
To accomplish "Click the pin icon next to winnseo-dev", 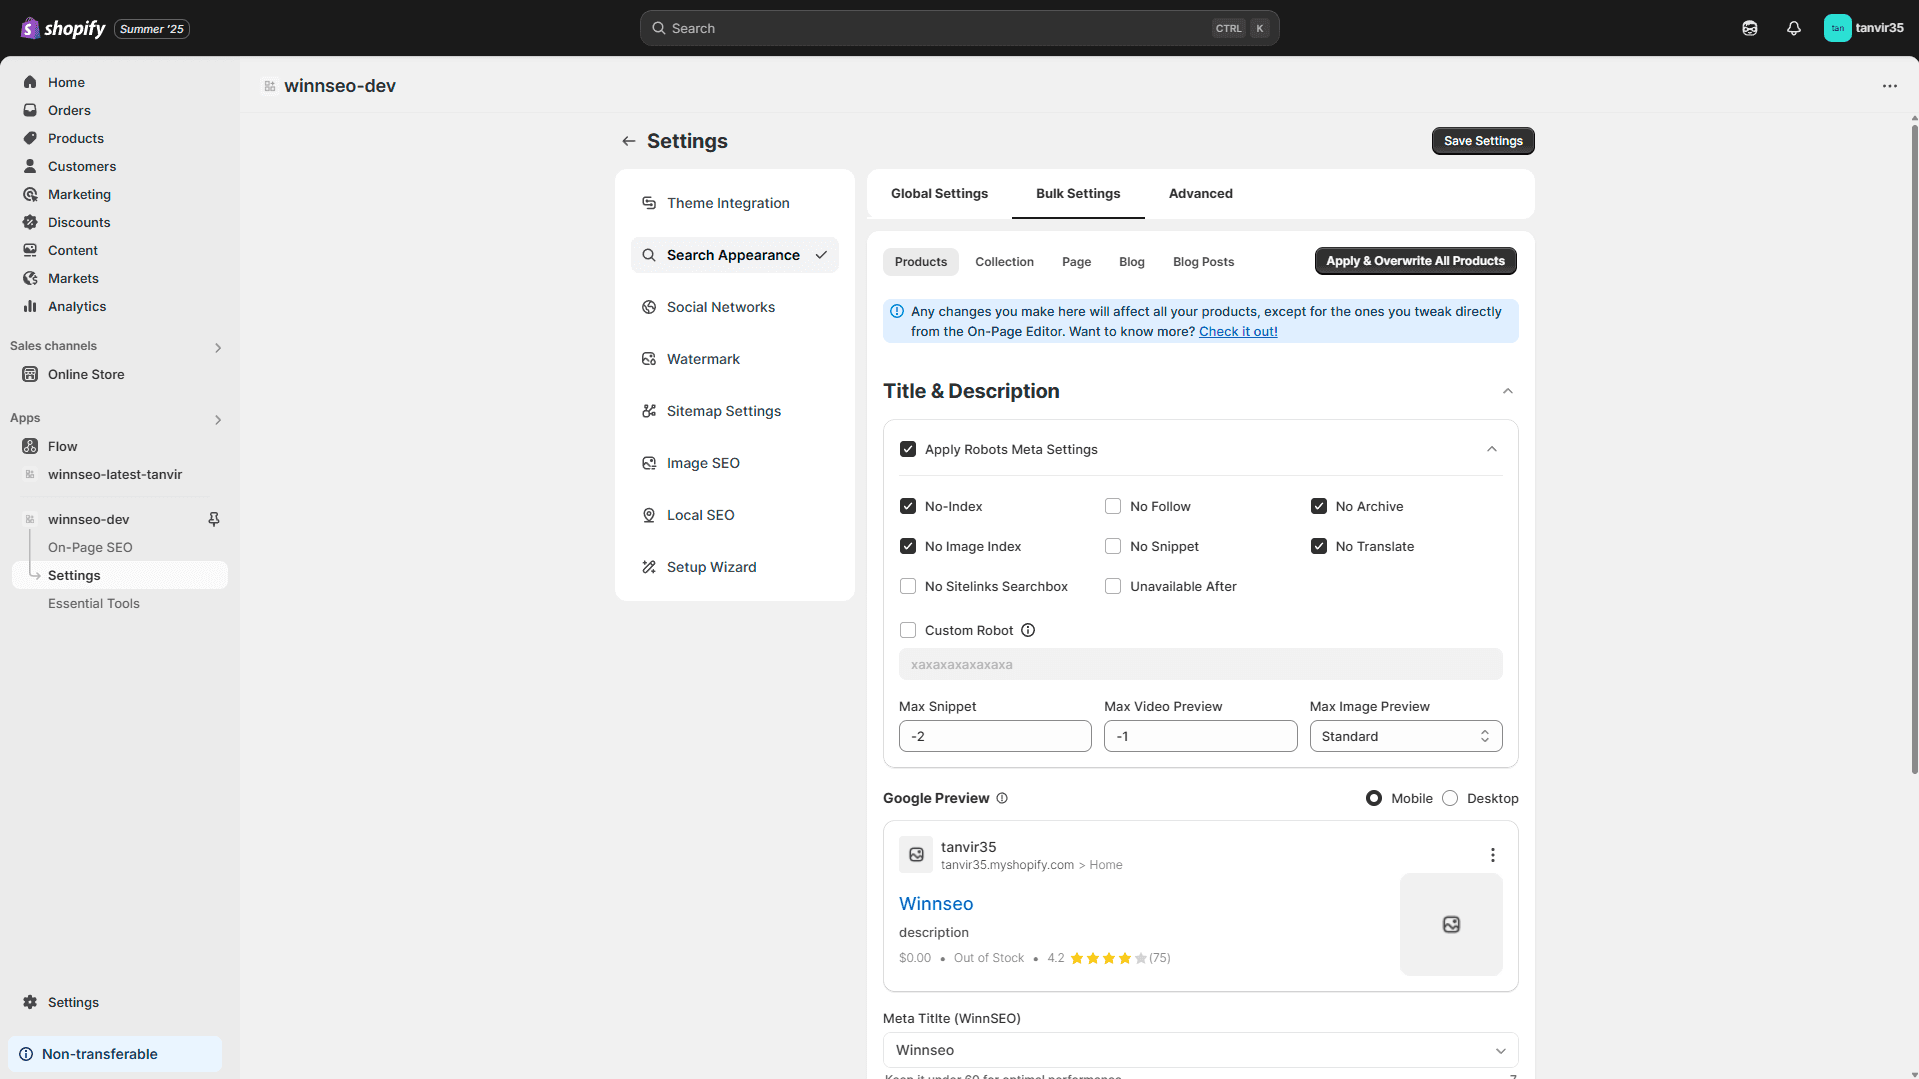I will tap(213, 519).
